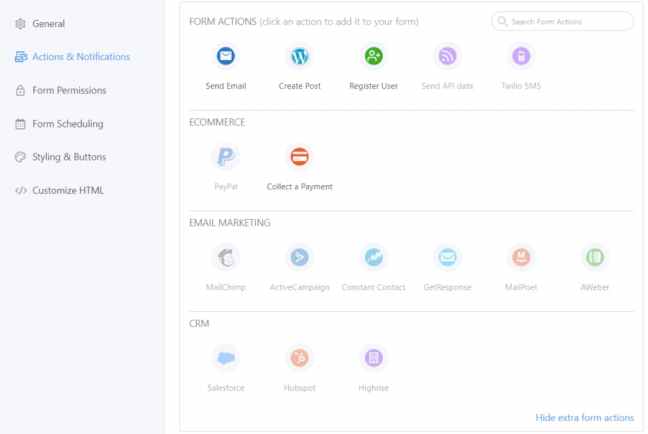
Task: Click the Hubspot CRM icon
Action: [299, 358]
